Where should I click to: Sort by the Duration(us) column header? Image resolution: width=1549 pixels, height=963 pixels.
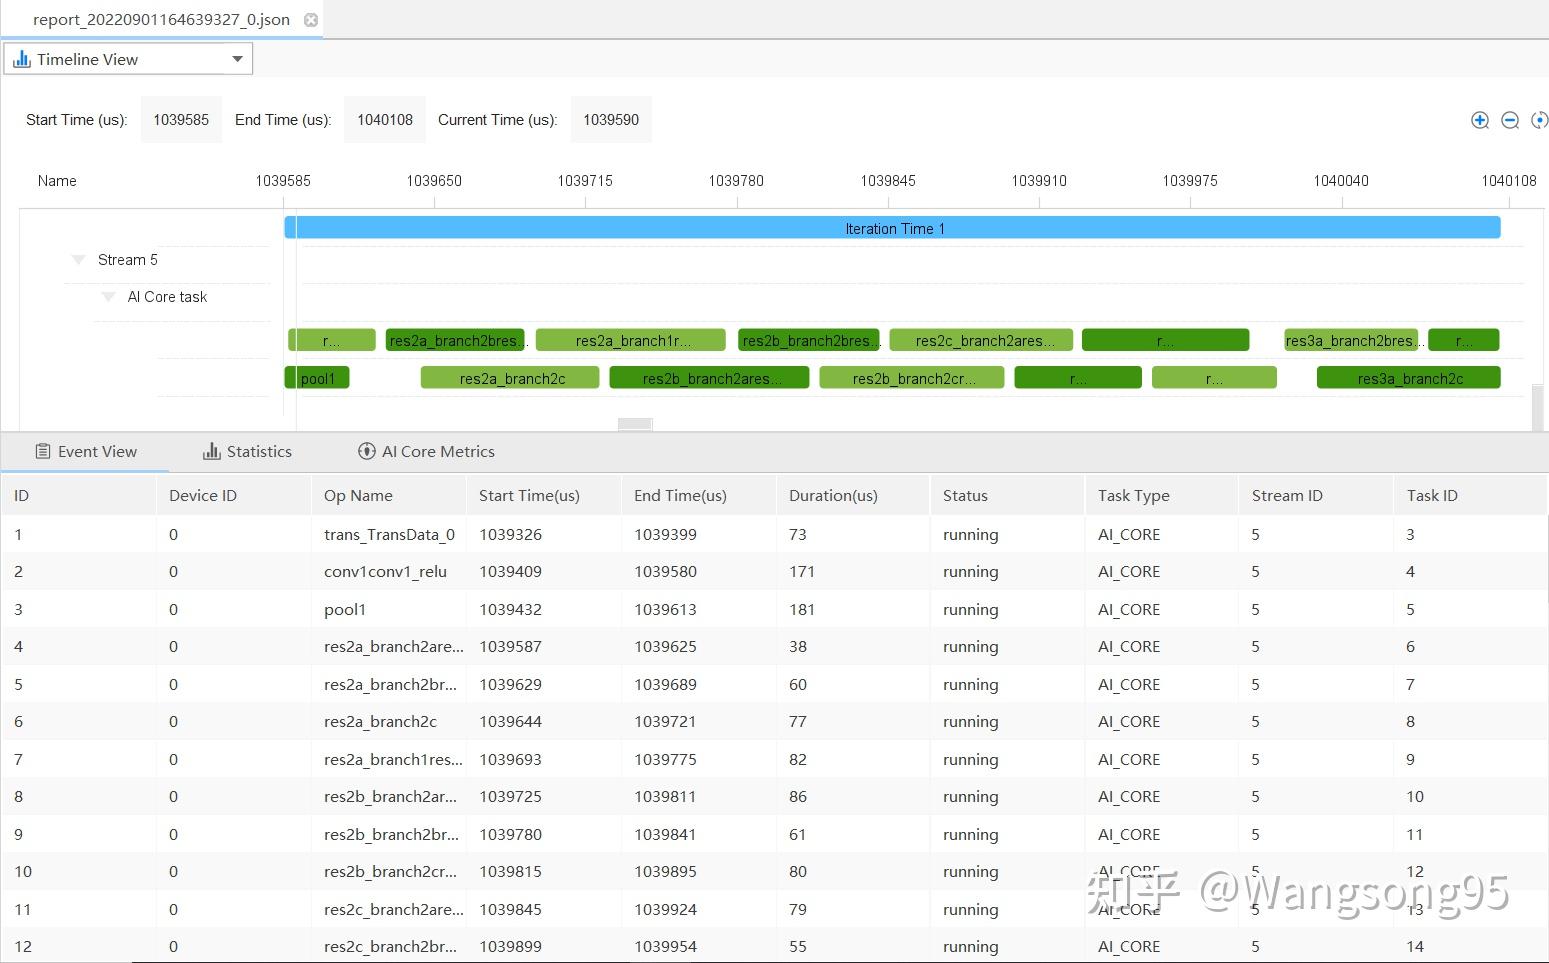832,496
